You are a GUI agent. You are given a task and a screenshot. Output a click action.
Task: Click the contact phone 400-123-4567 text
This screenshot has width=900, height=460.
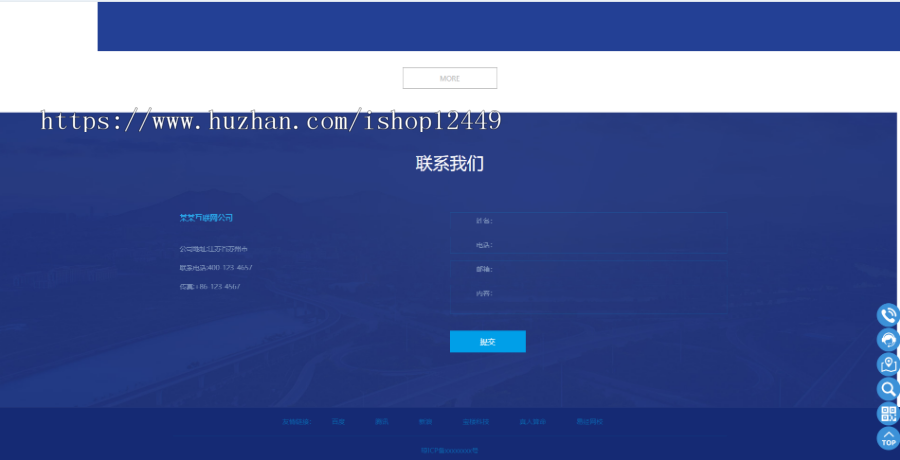(x=216, y=268)
